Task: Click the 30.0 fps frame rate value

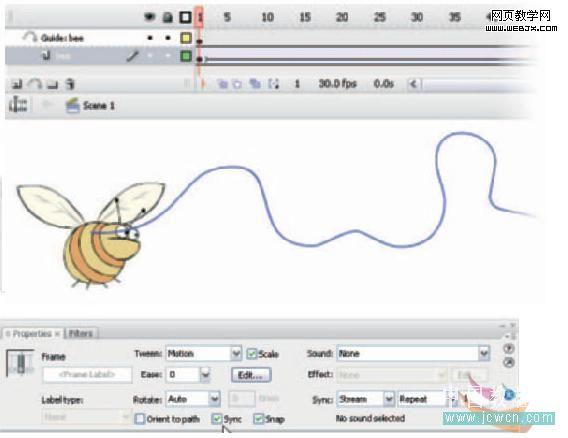Action: [337, 84]
